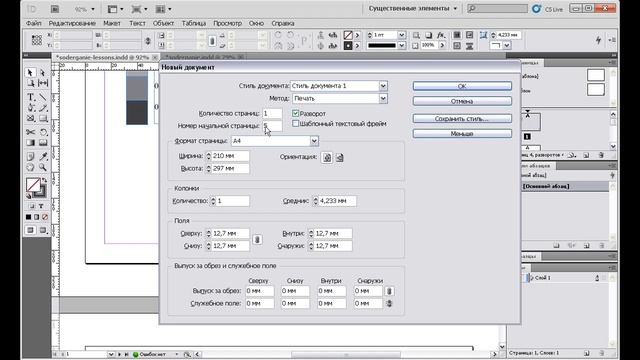Select the Line tool
The width and height of the screenshot is (640, 360).
[x=43, y=97]
